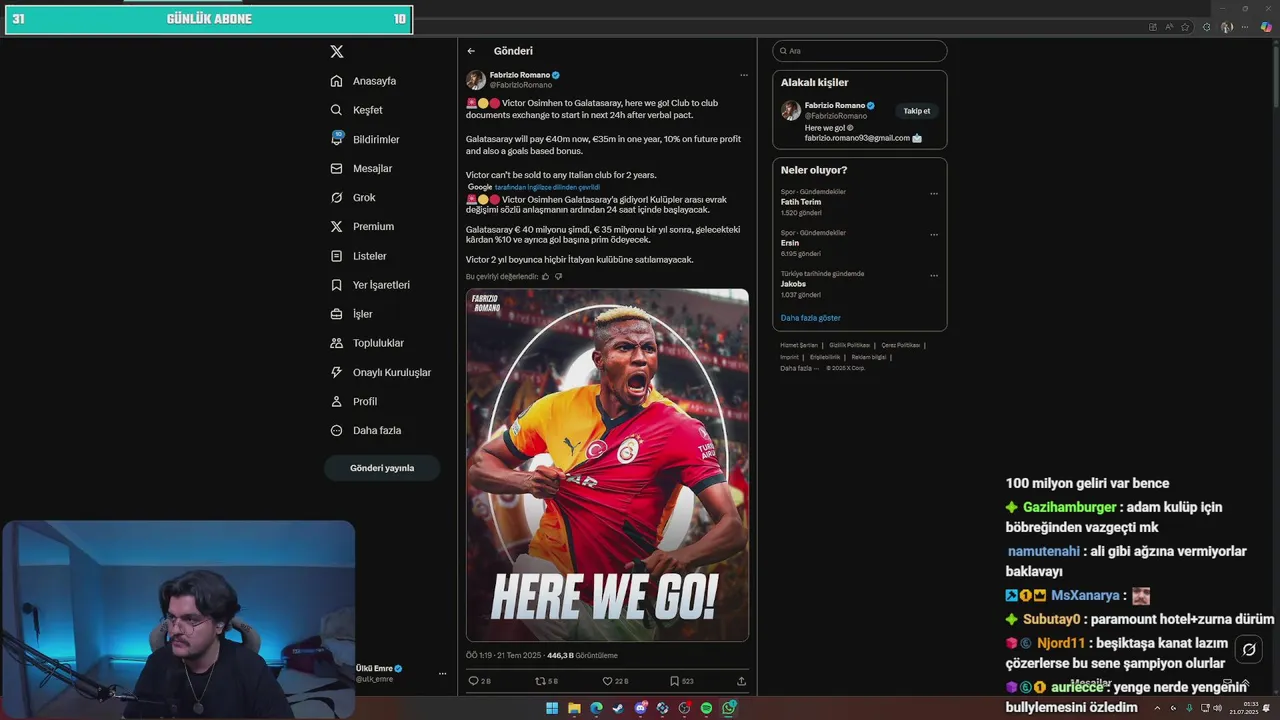
Task: Click the X logo in sidebar
Action: point(337,51)
